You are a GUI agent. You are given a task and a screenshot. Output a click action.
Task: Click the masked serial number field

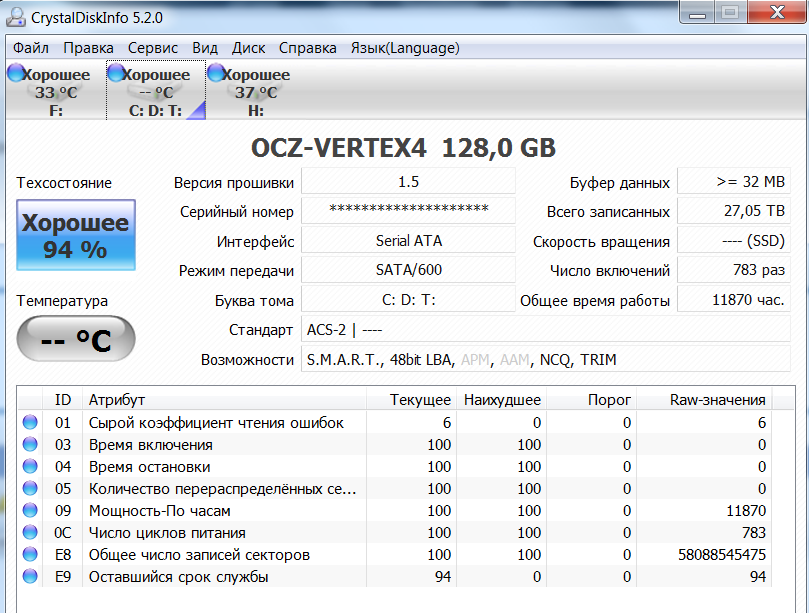408,211
